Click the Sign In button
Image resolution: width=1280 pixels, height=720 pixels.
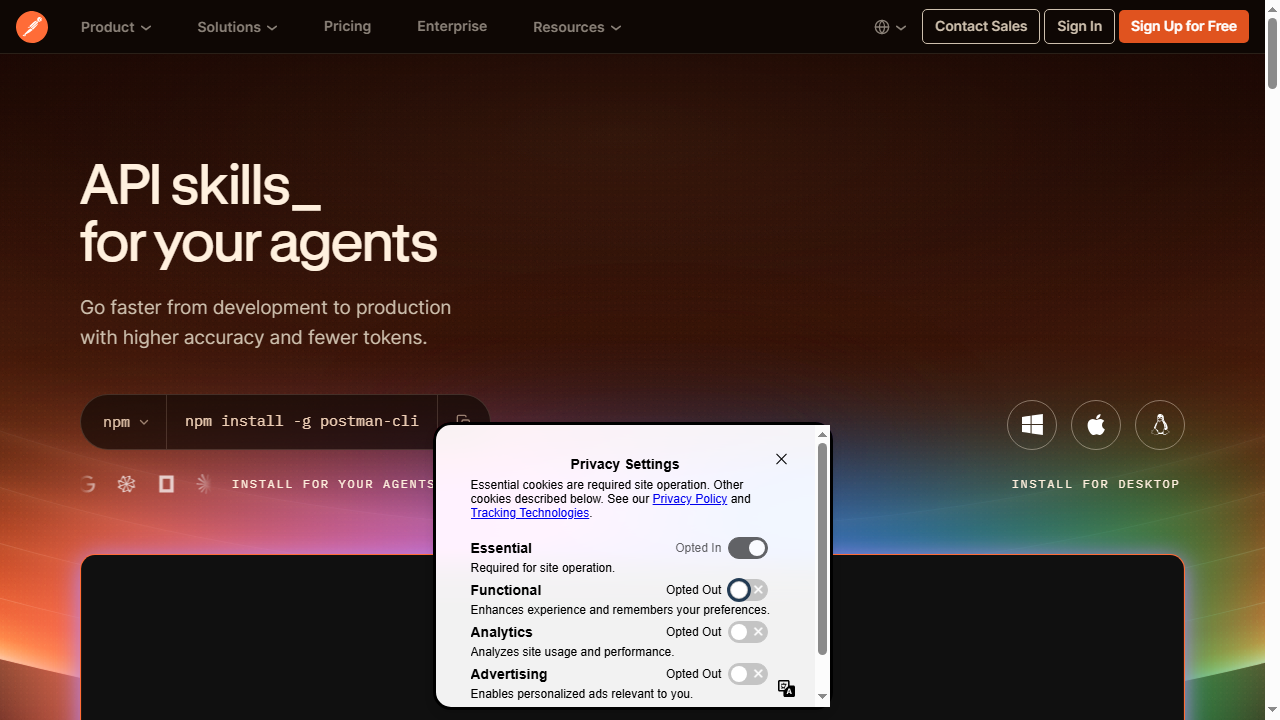[x=1079, y=26]
